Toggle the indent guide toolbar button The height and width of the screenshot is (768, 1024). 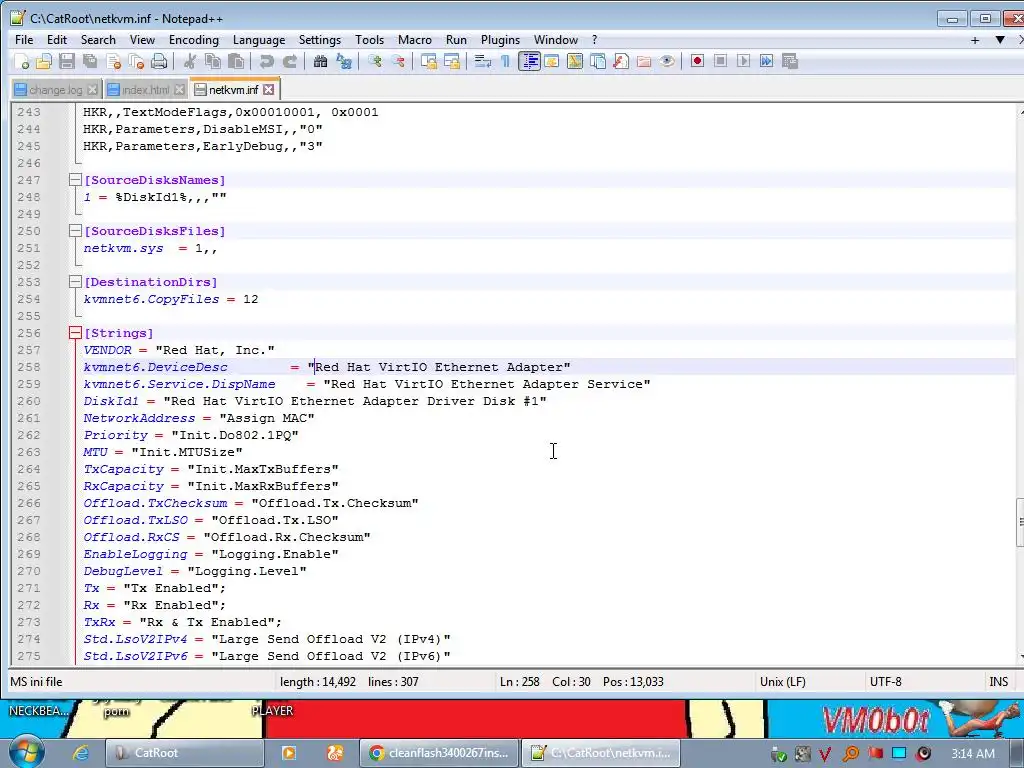click(x=528, y=61)
